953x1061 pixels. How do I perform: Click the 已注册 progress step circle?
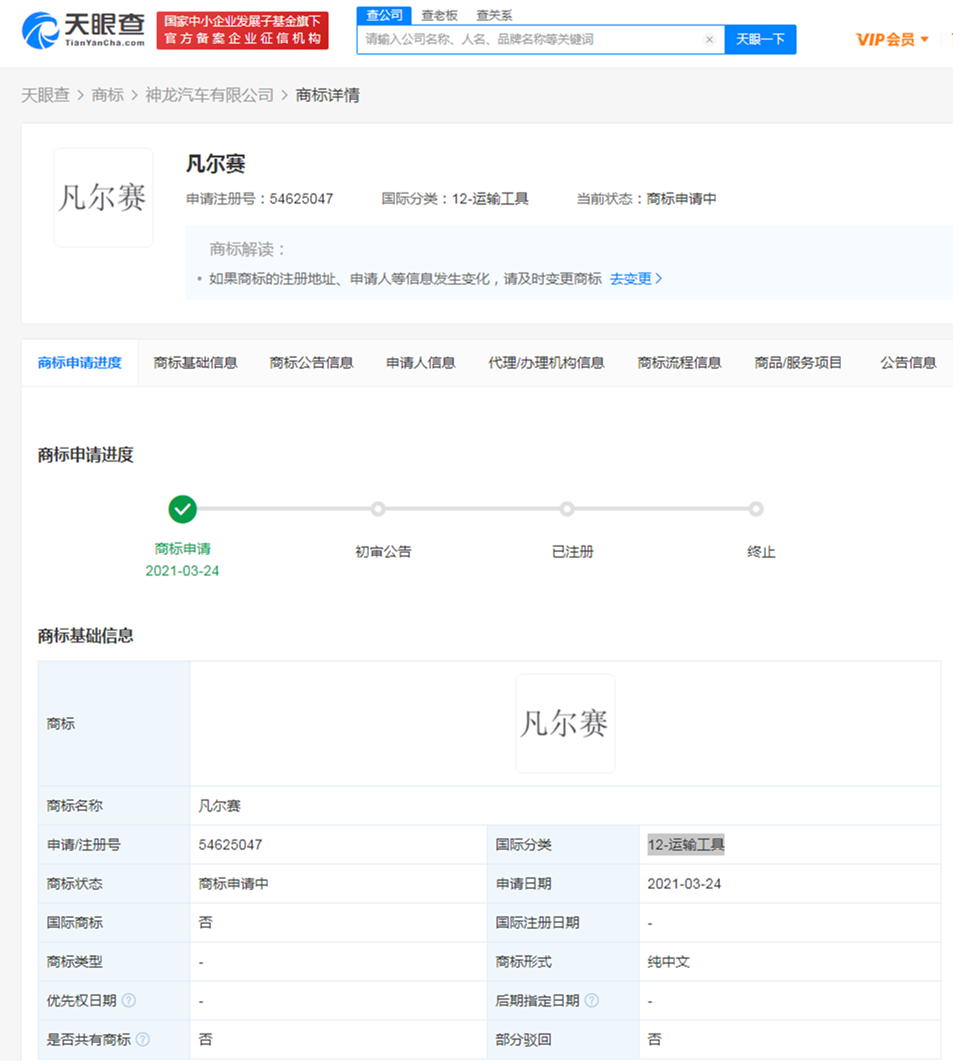pyautogui.click(x=567, y=509)
